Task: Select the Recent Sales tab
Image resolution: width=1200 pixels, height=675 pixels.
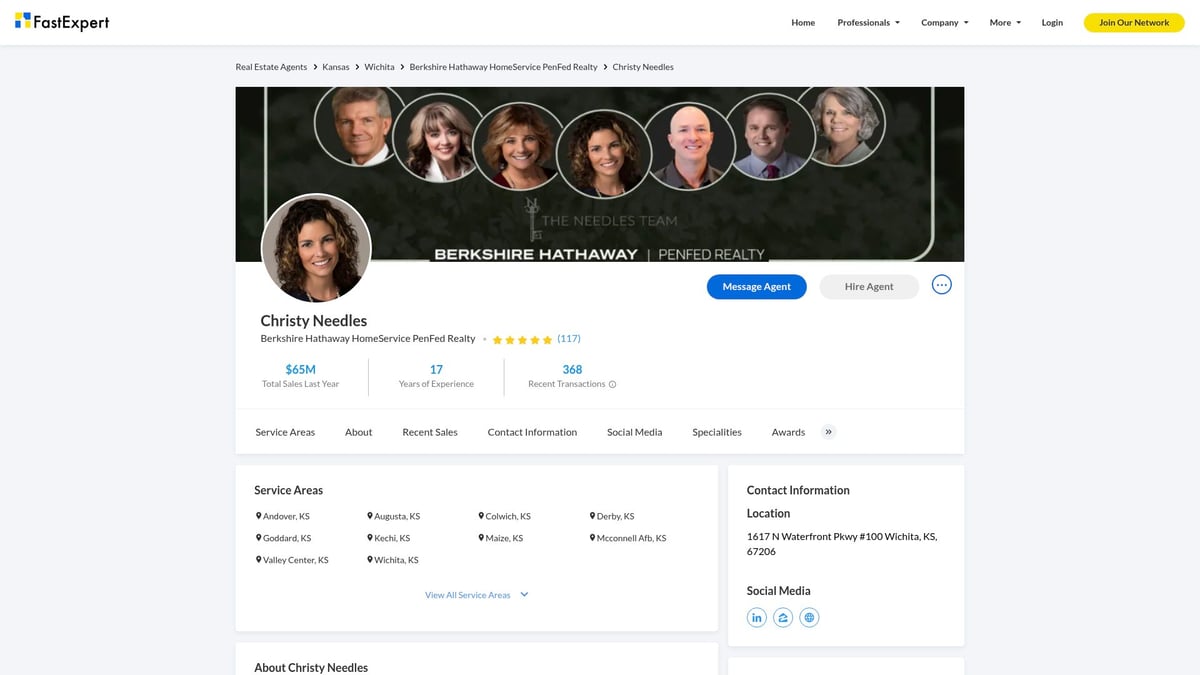Action: coord(429,431)
